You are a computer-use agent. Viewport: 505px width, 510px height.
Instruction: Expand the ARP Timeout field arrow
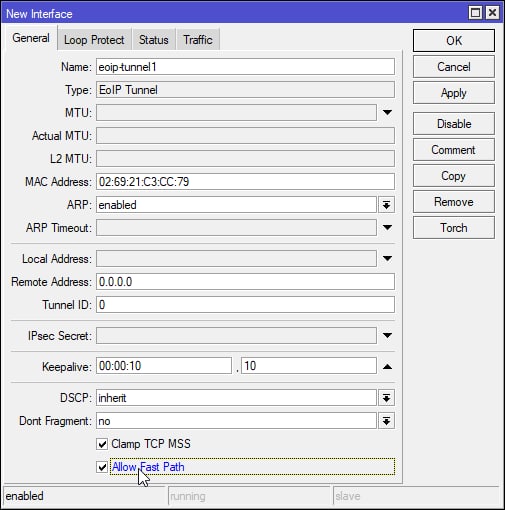(x=387, y=228)
